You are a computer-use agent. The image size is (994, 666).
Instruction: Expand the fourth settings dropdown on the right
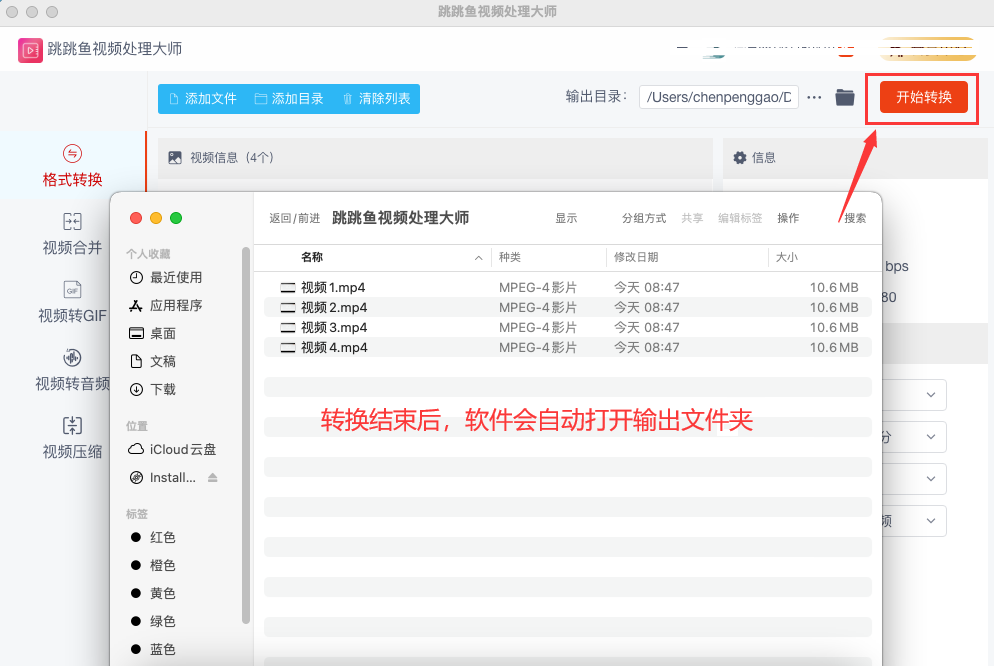[931, 521]
